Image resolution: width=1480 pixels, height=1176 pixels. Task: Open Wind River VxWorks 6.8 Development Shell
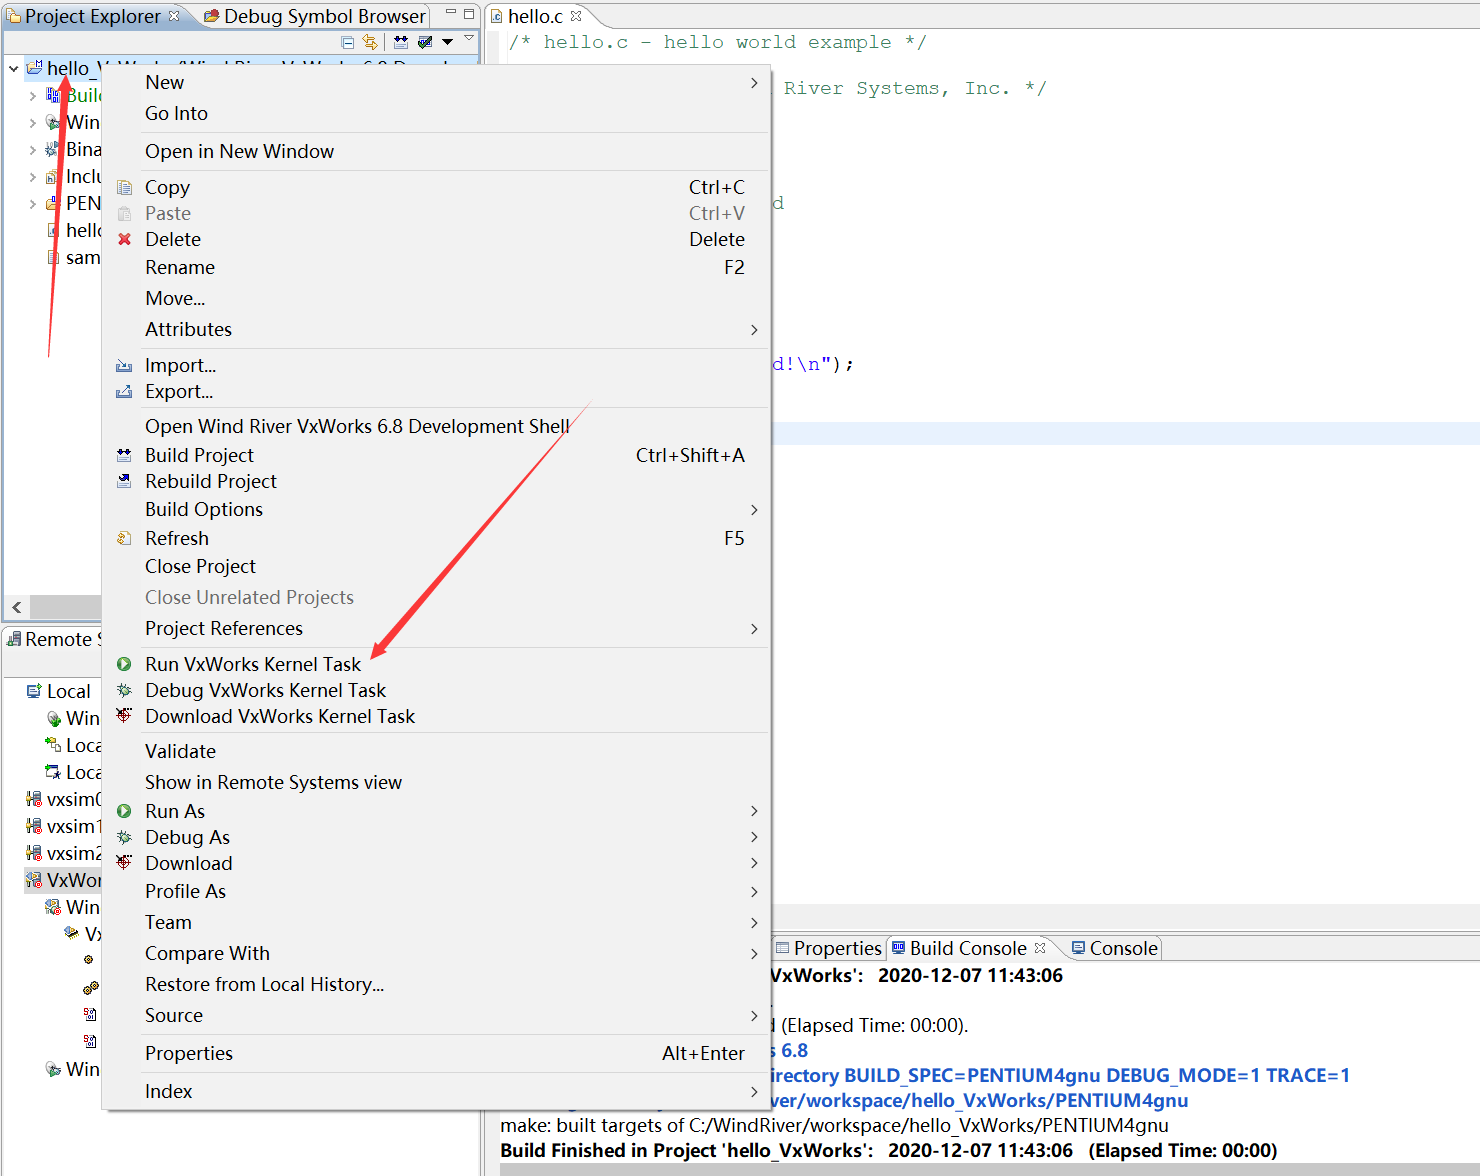pos(436,426)
